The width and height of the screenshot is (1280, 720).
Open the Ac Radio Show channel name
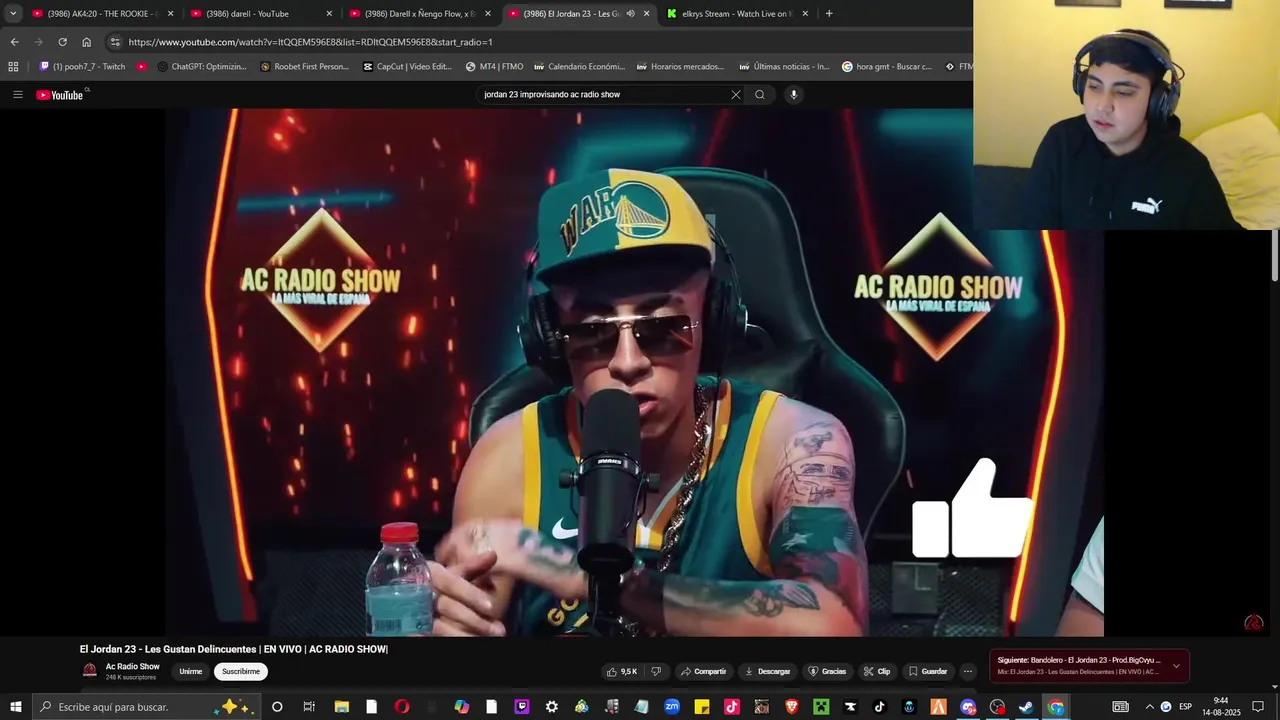(133, 667)
